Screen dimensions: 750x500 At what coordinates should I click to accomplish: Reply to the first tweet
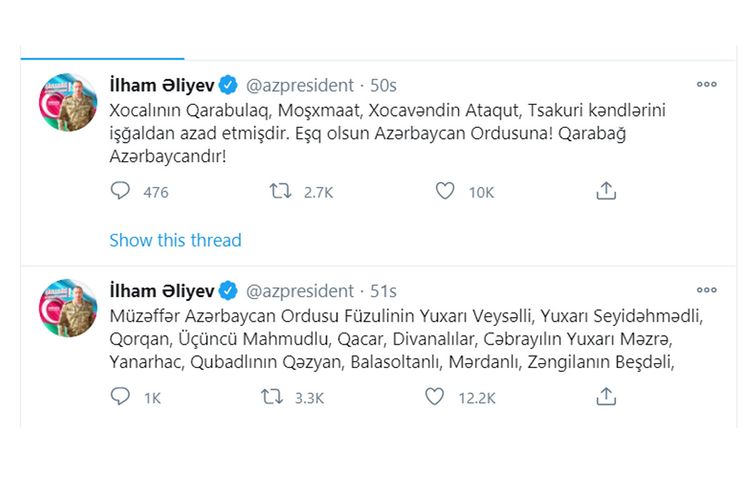click(121, 191)
